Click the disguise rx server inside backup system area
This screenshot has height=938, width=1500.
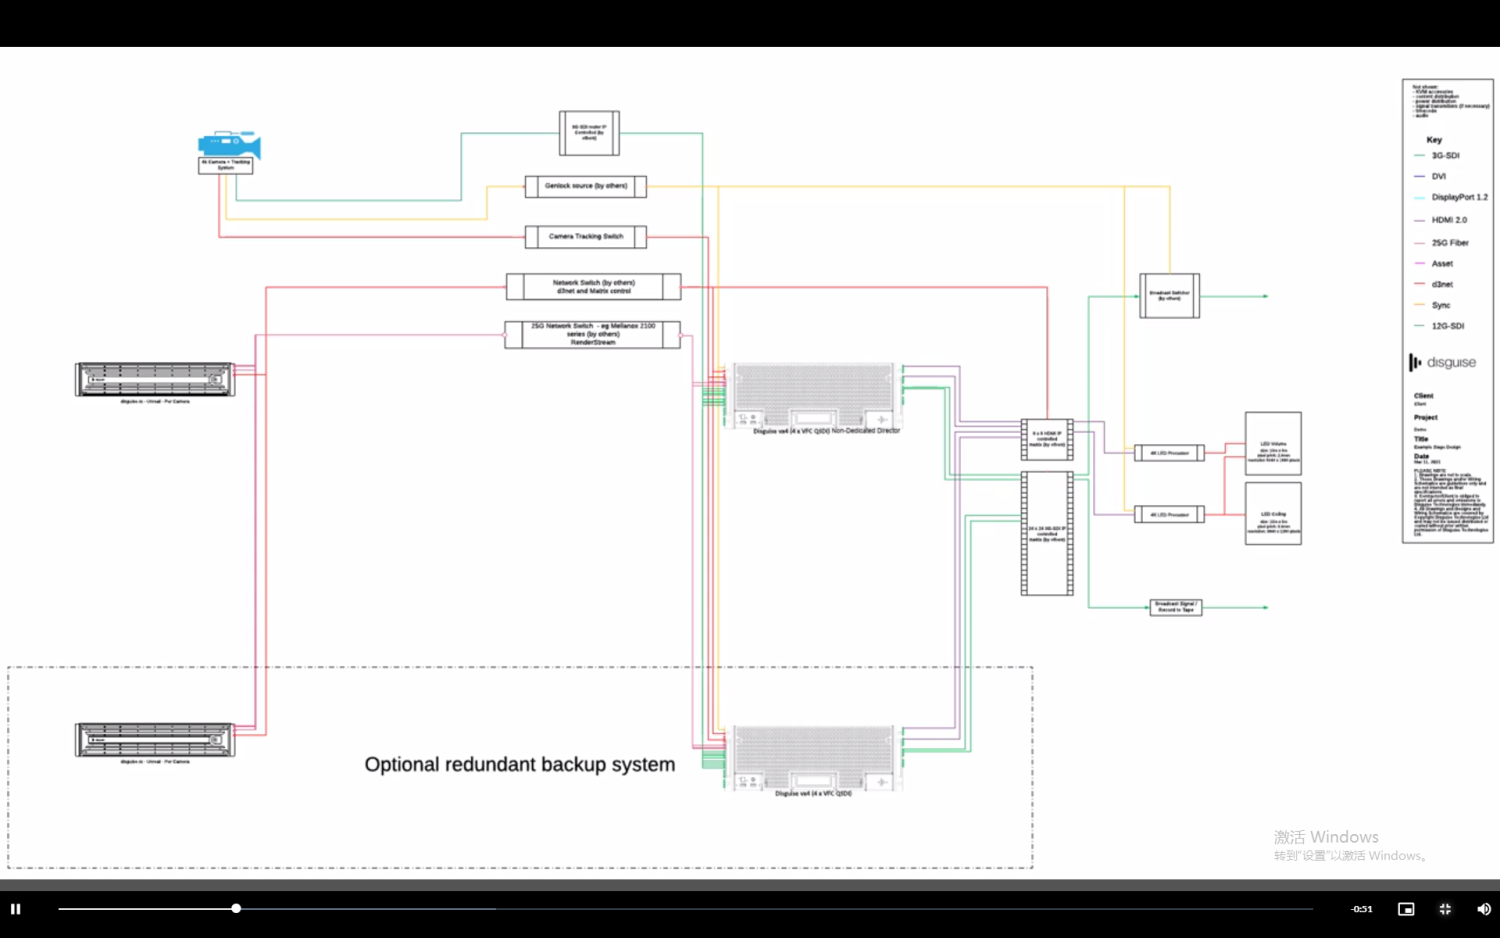pos(155,740)
